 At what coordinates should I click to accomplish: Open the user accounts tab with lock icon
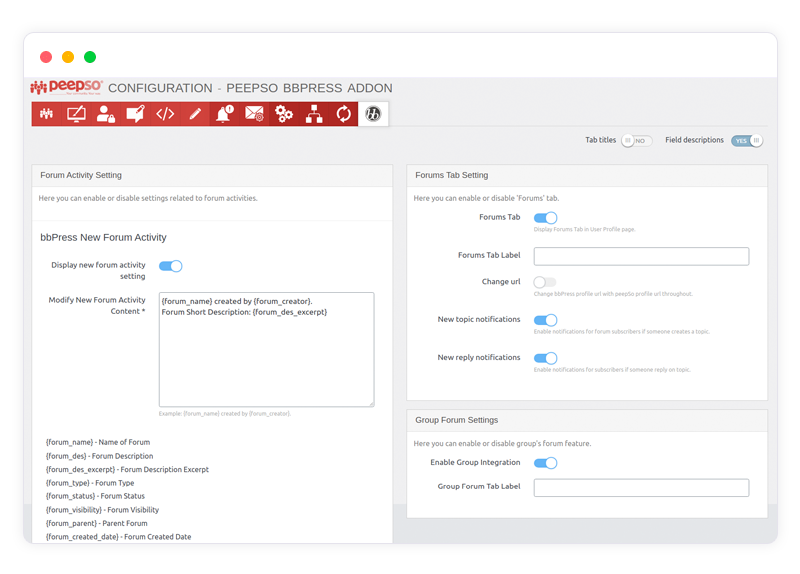106,114
